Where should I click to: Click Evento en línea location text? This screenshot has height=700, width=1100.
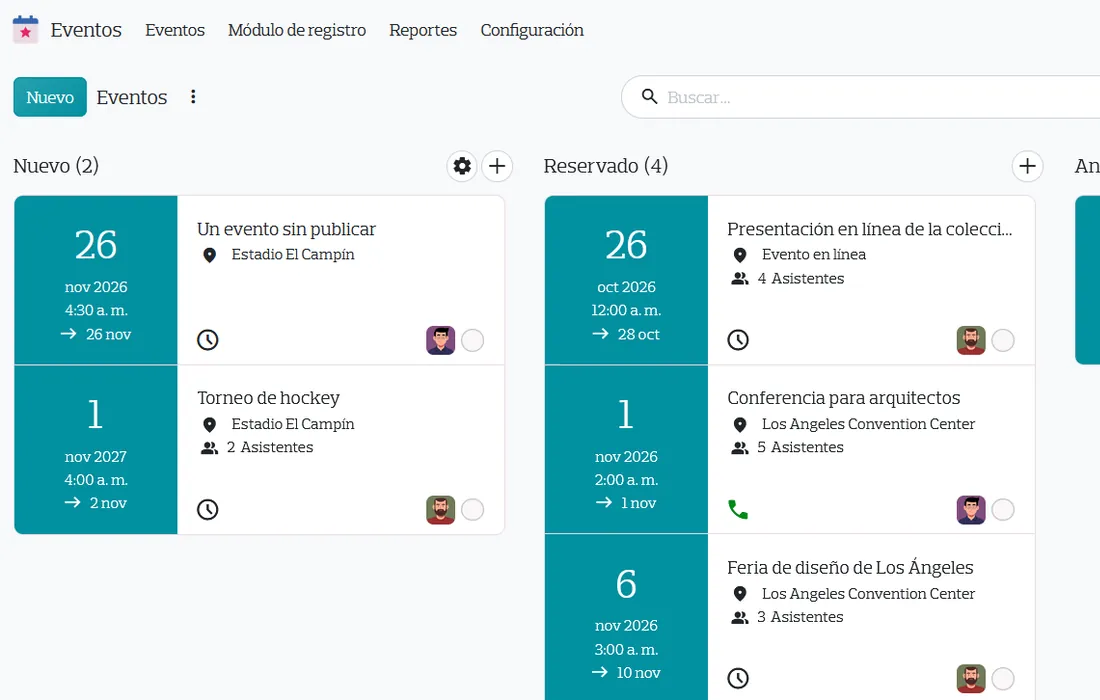point(814,255)
